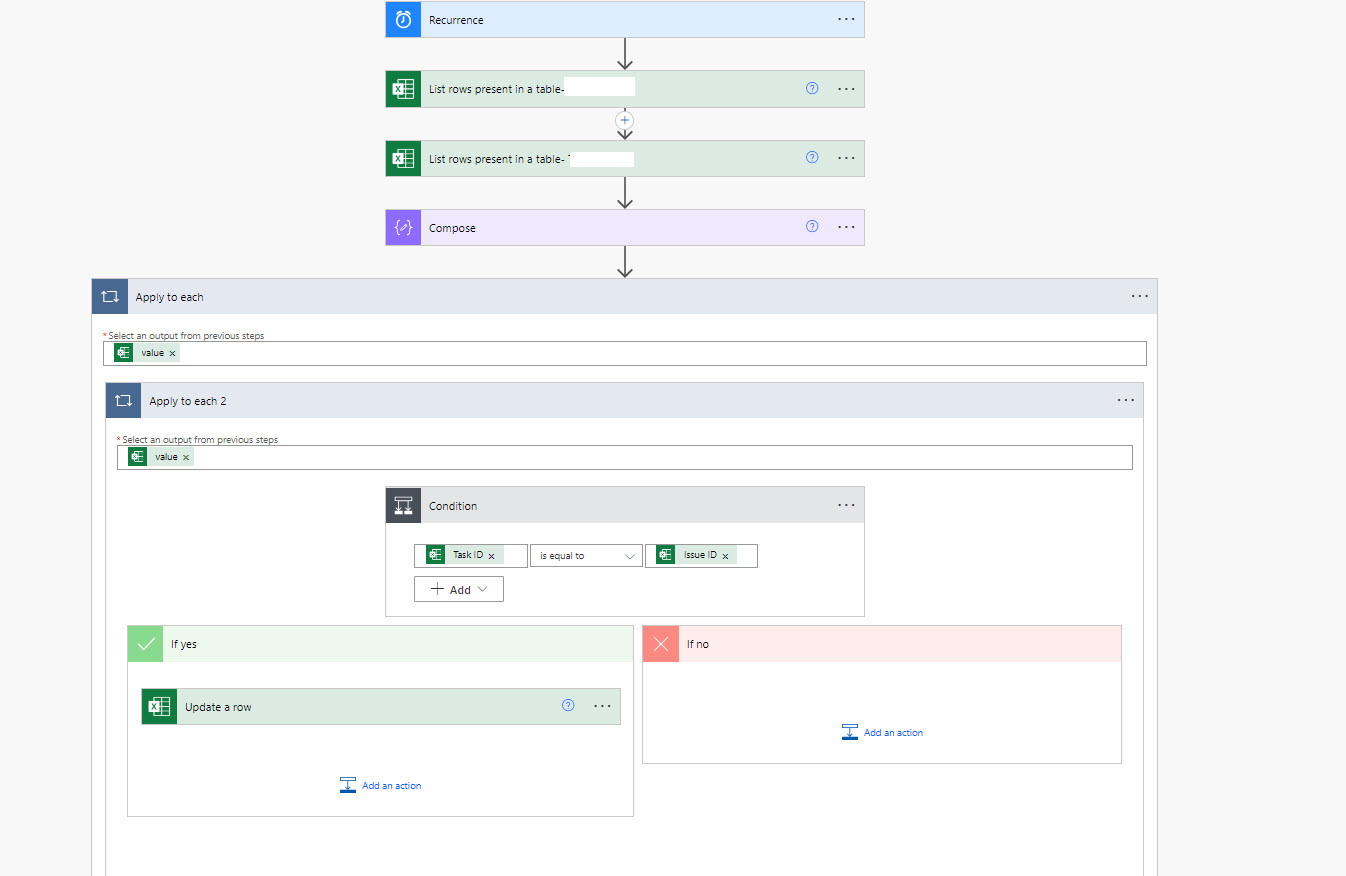1346x876 pixels.
Task: Open help tooltip on the Compose action
Action: (811, 226)
